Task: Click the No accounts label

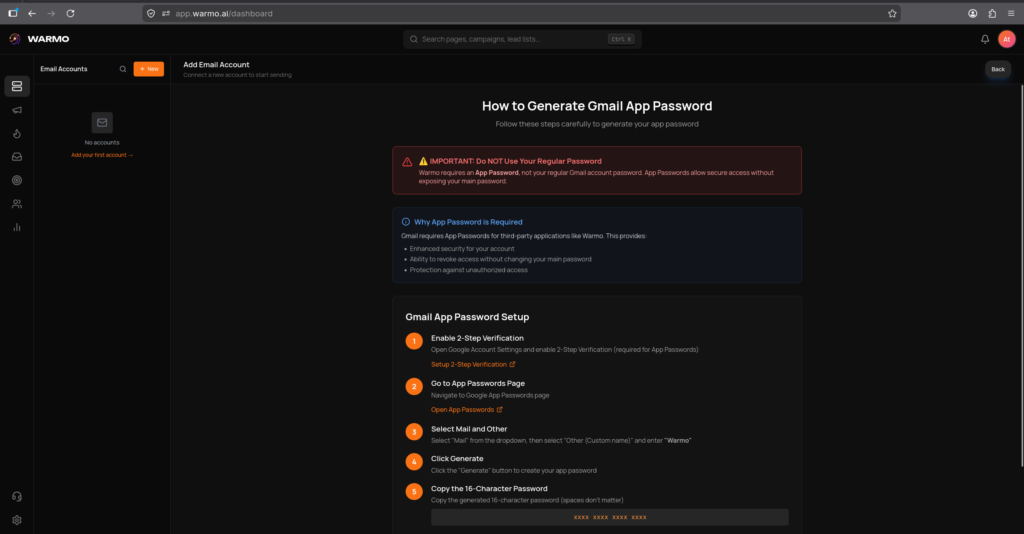Action: point(102,142)
